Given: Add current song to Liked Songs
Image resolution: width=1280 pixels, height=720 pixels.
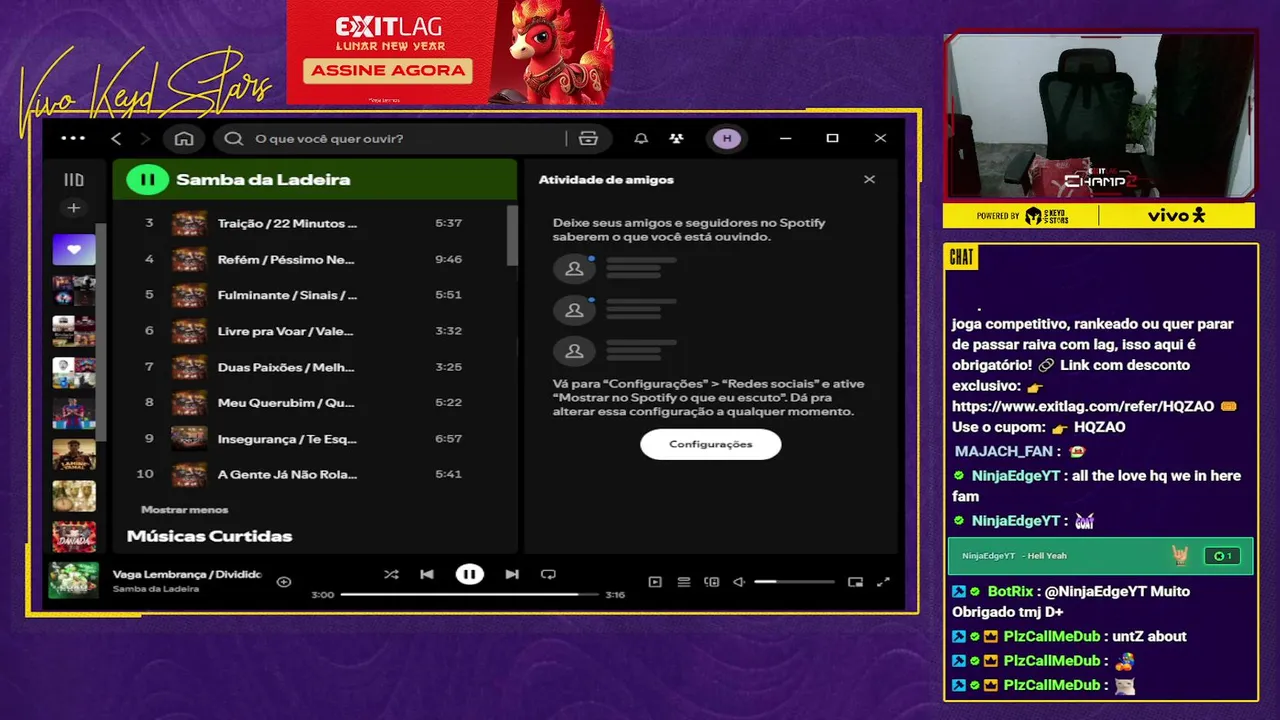Looking at the screenshot, I should click(x=284, y=581).
